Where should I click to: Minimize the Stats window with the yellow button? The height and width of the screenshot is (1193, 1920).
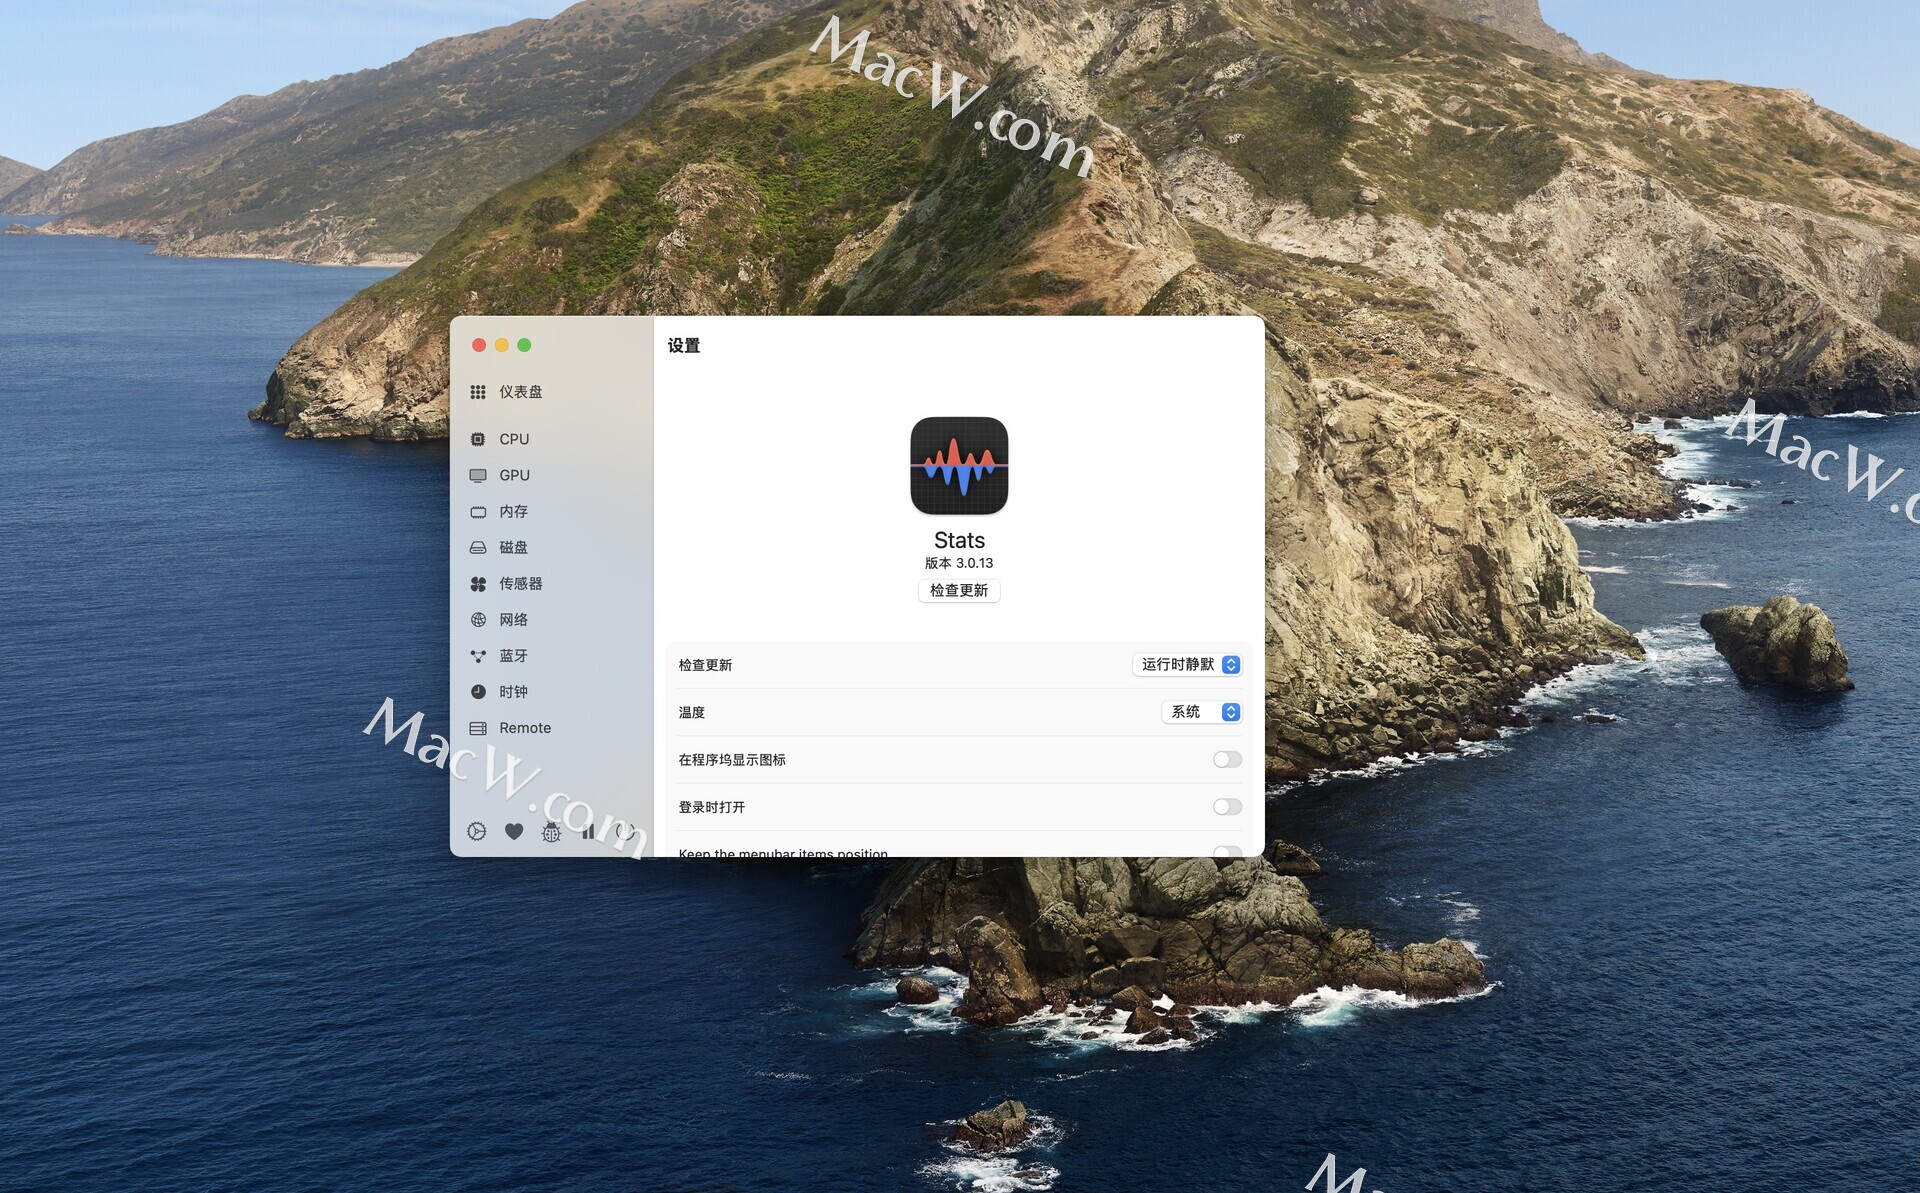coord(502,345)
